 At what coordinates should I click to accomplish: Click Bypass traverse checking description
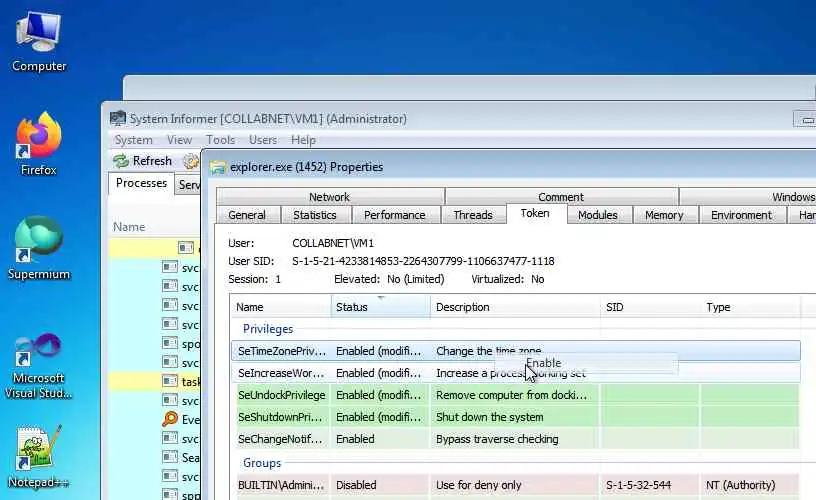tap(497, 439)
